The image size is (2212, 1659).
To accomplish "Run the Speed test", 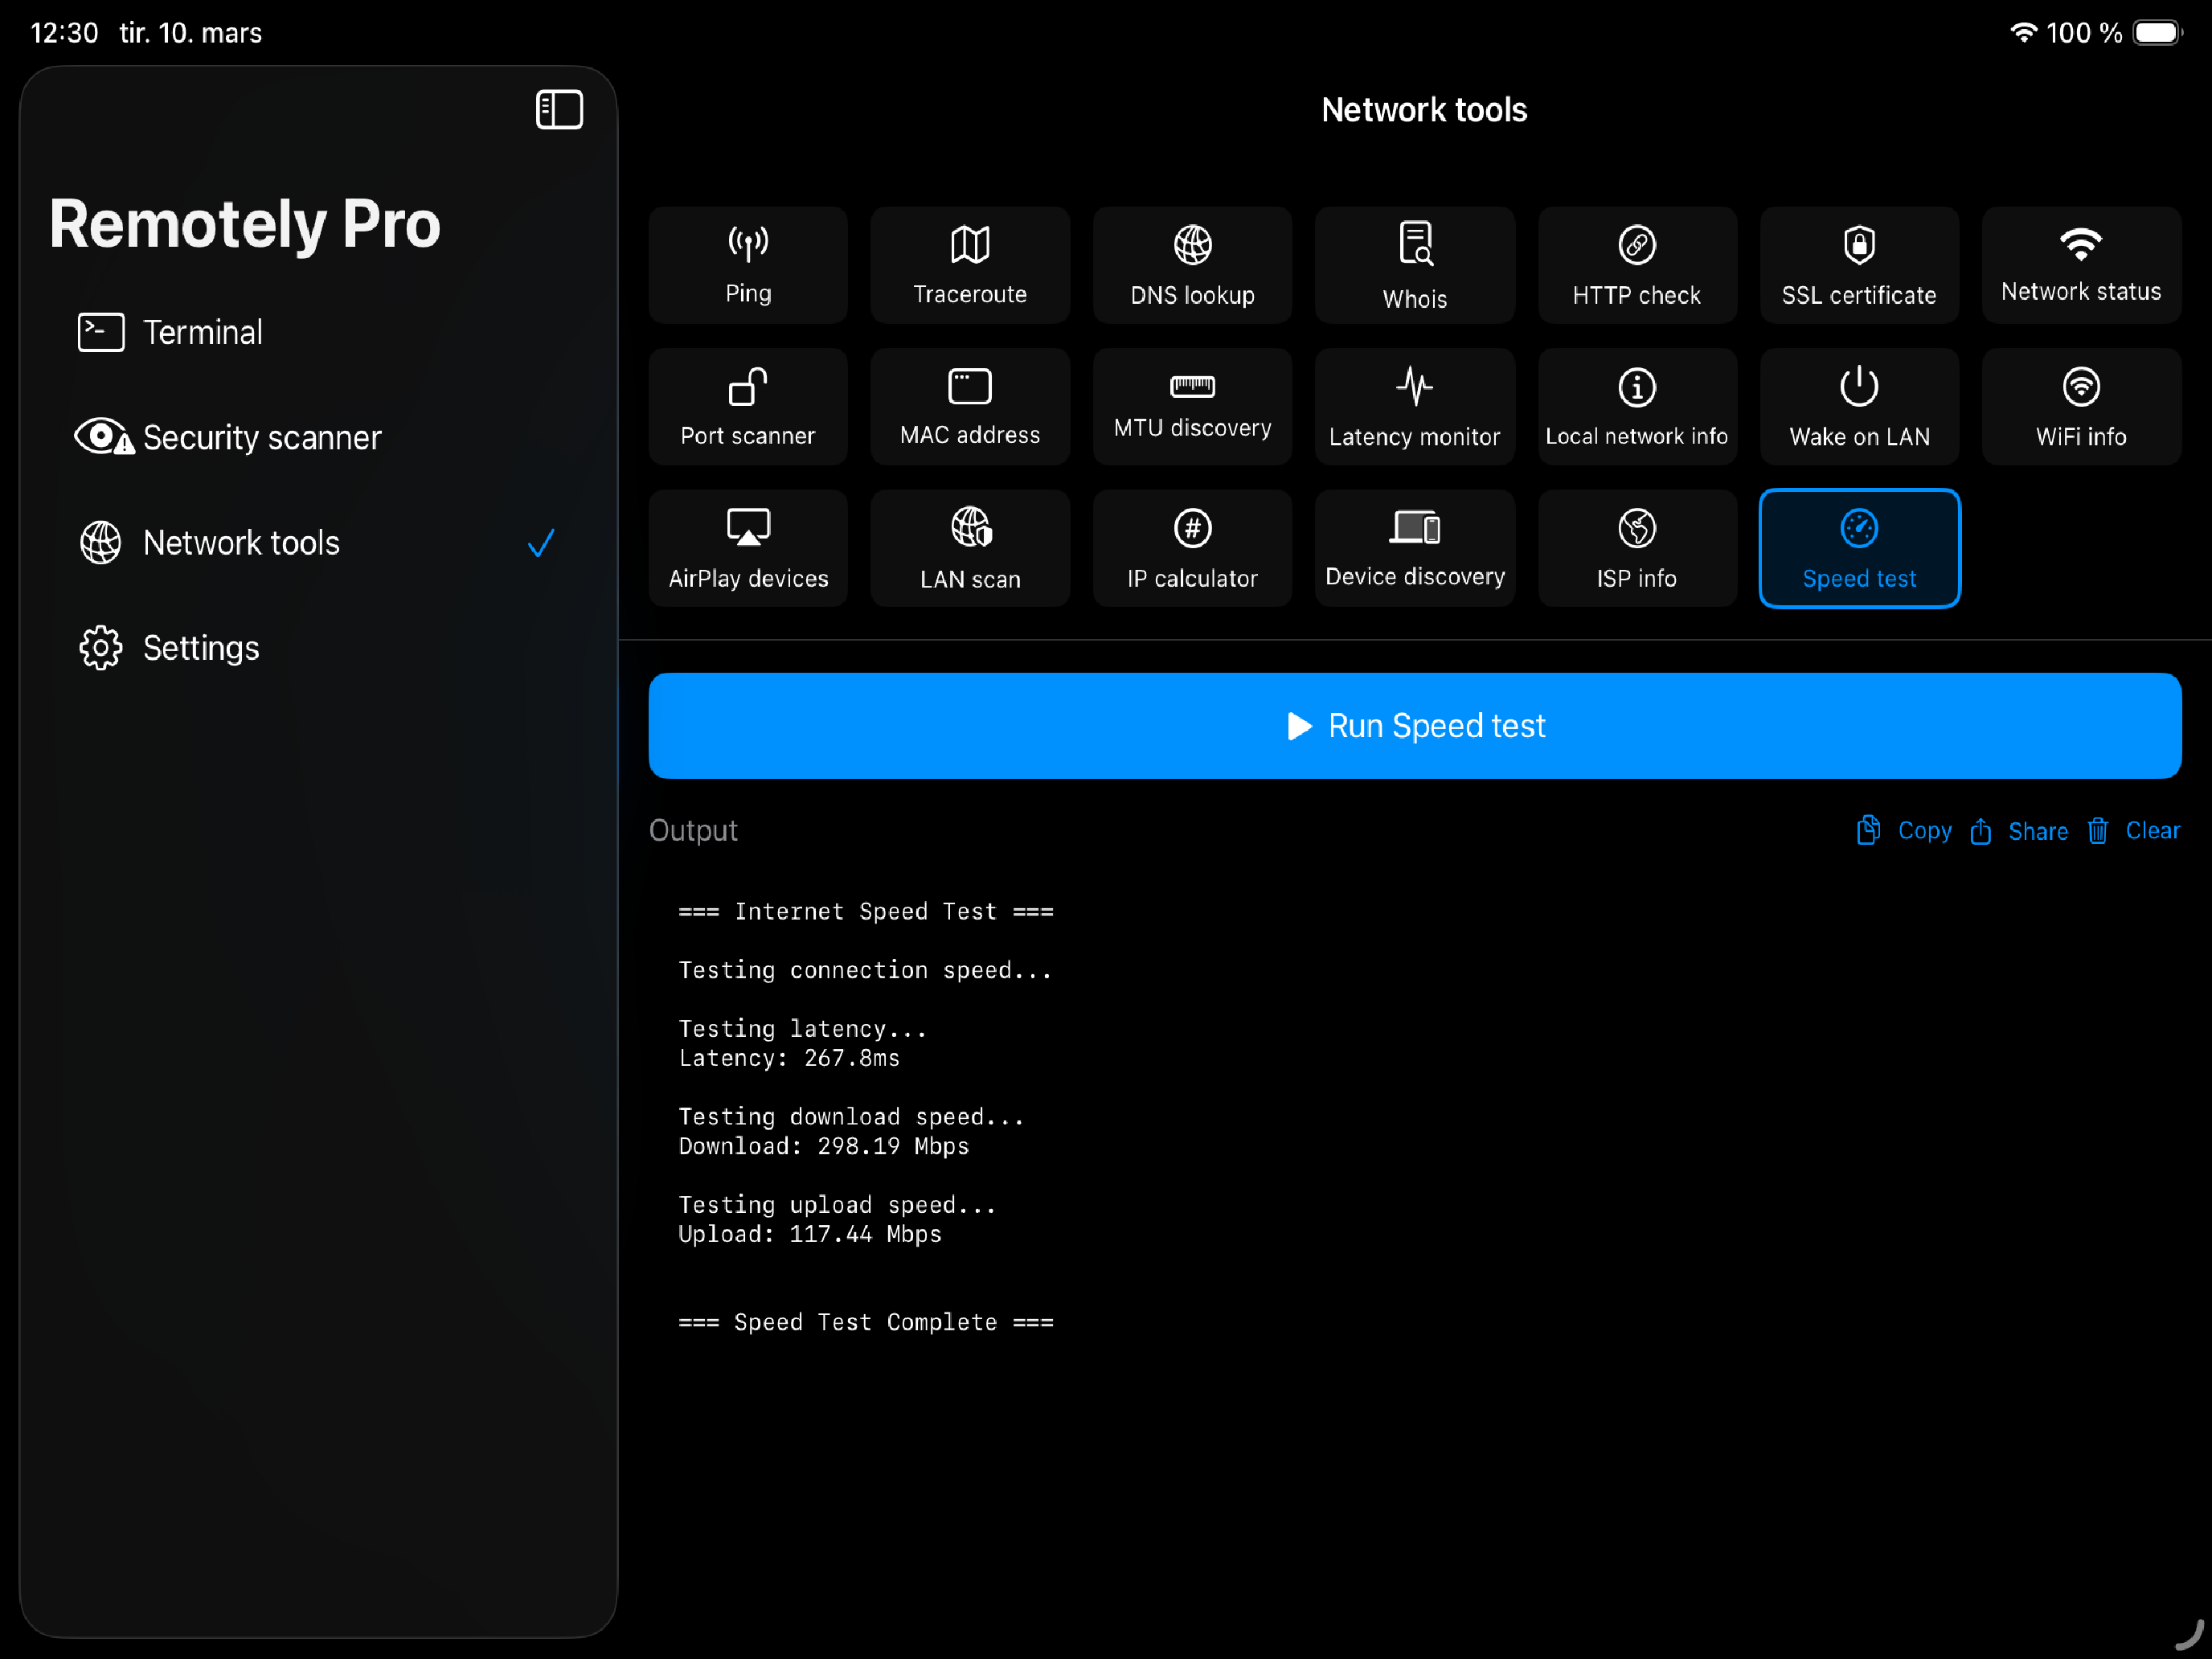I will (x=1414, y=726).
